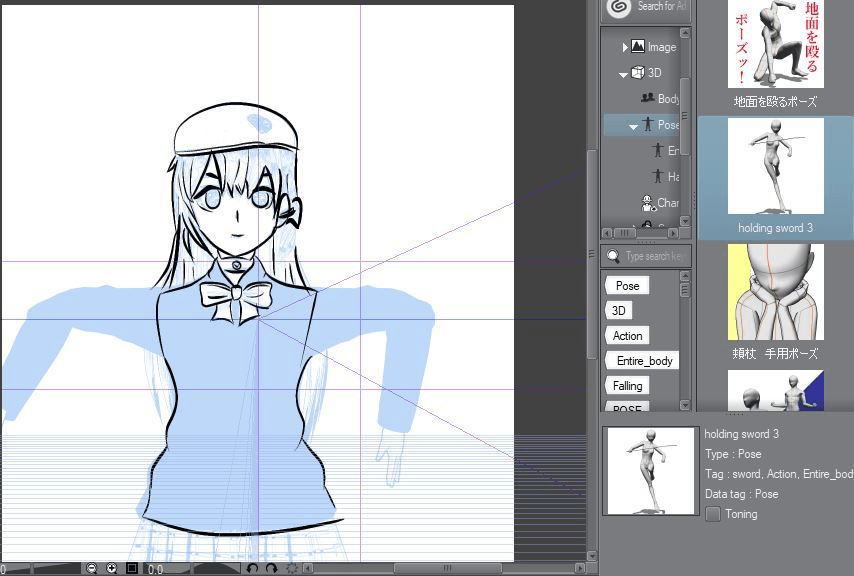Select the Falling tag filter
This screenshot has height=576, width=854.
628,386
